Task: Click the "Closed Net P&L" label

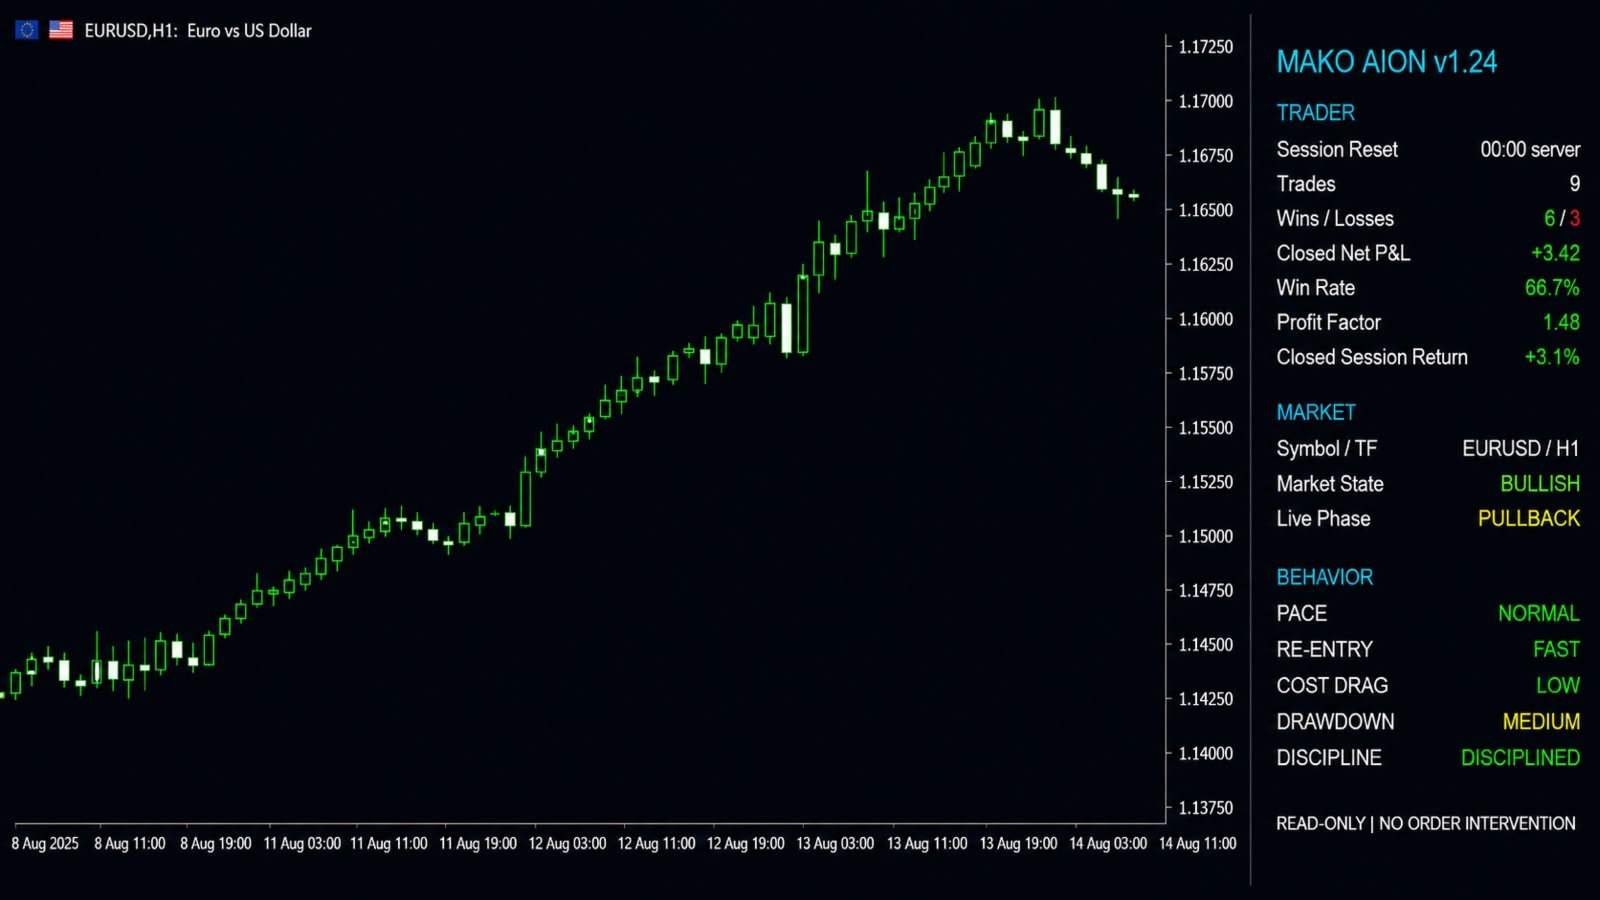Action: point(1343,253)
